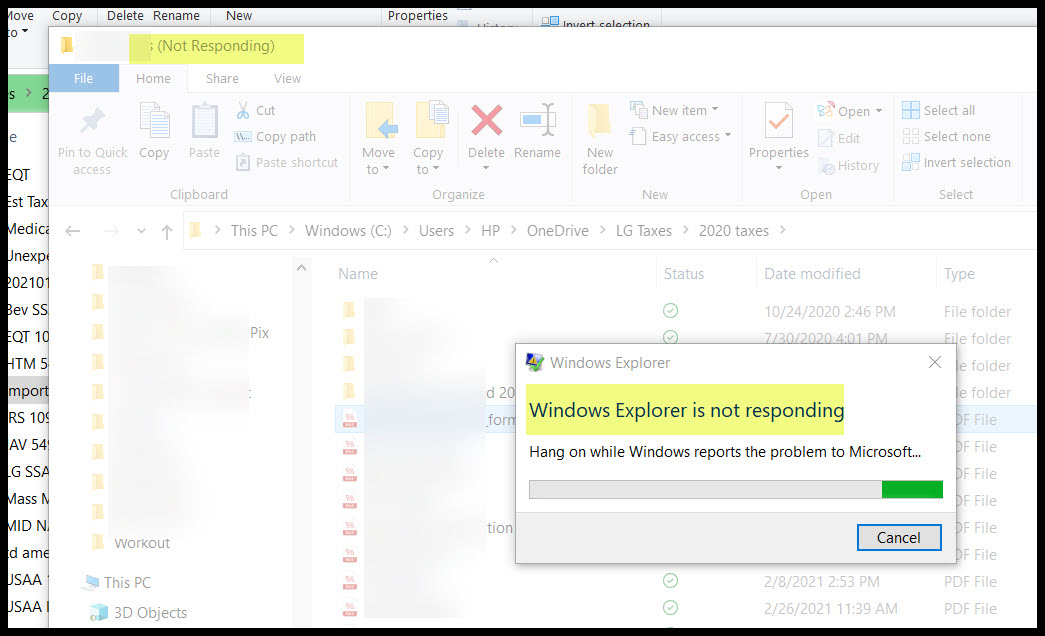Click the Cut scissors icon

point(243,111)
